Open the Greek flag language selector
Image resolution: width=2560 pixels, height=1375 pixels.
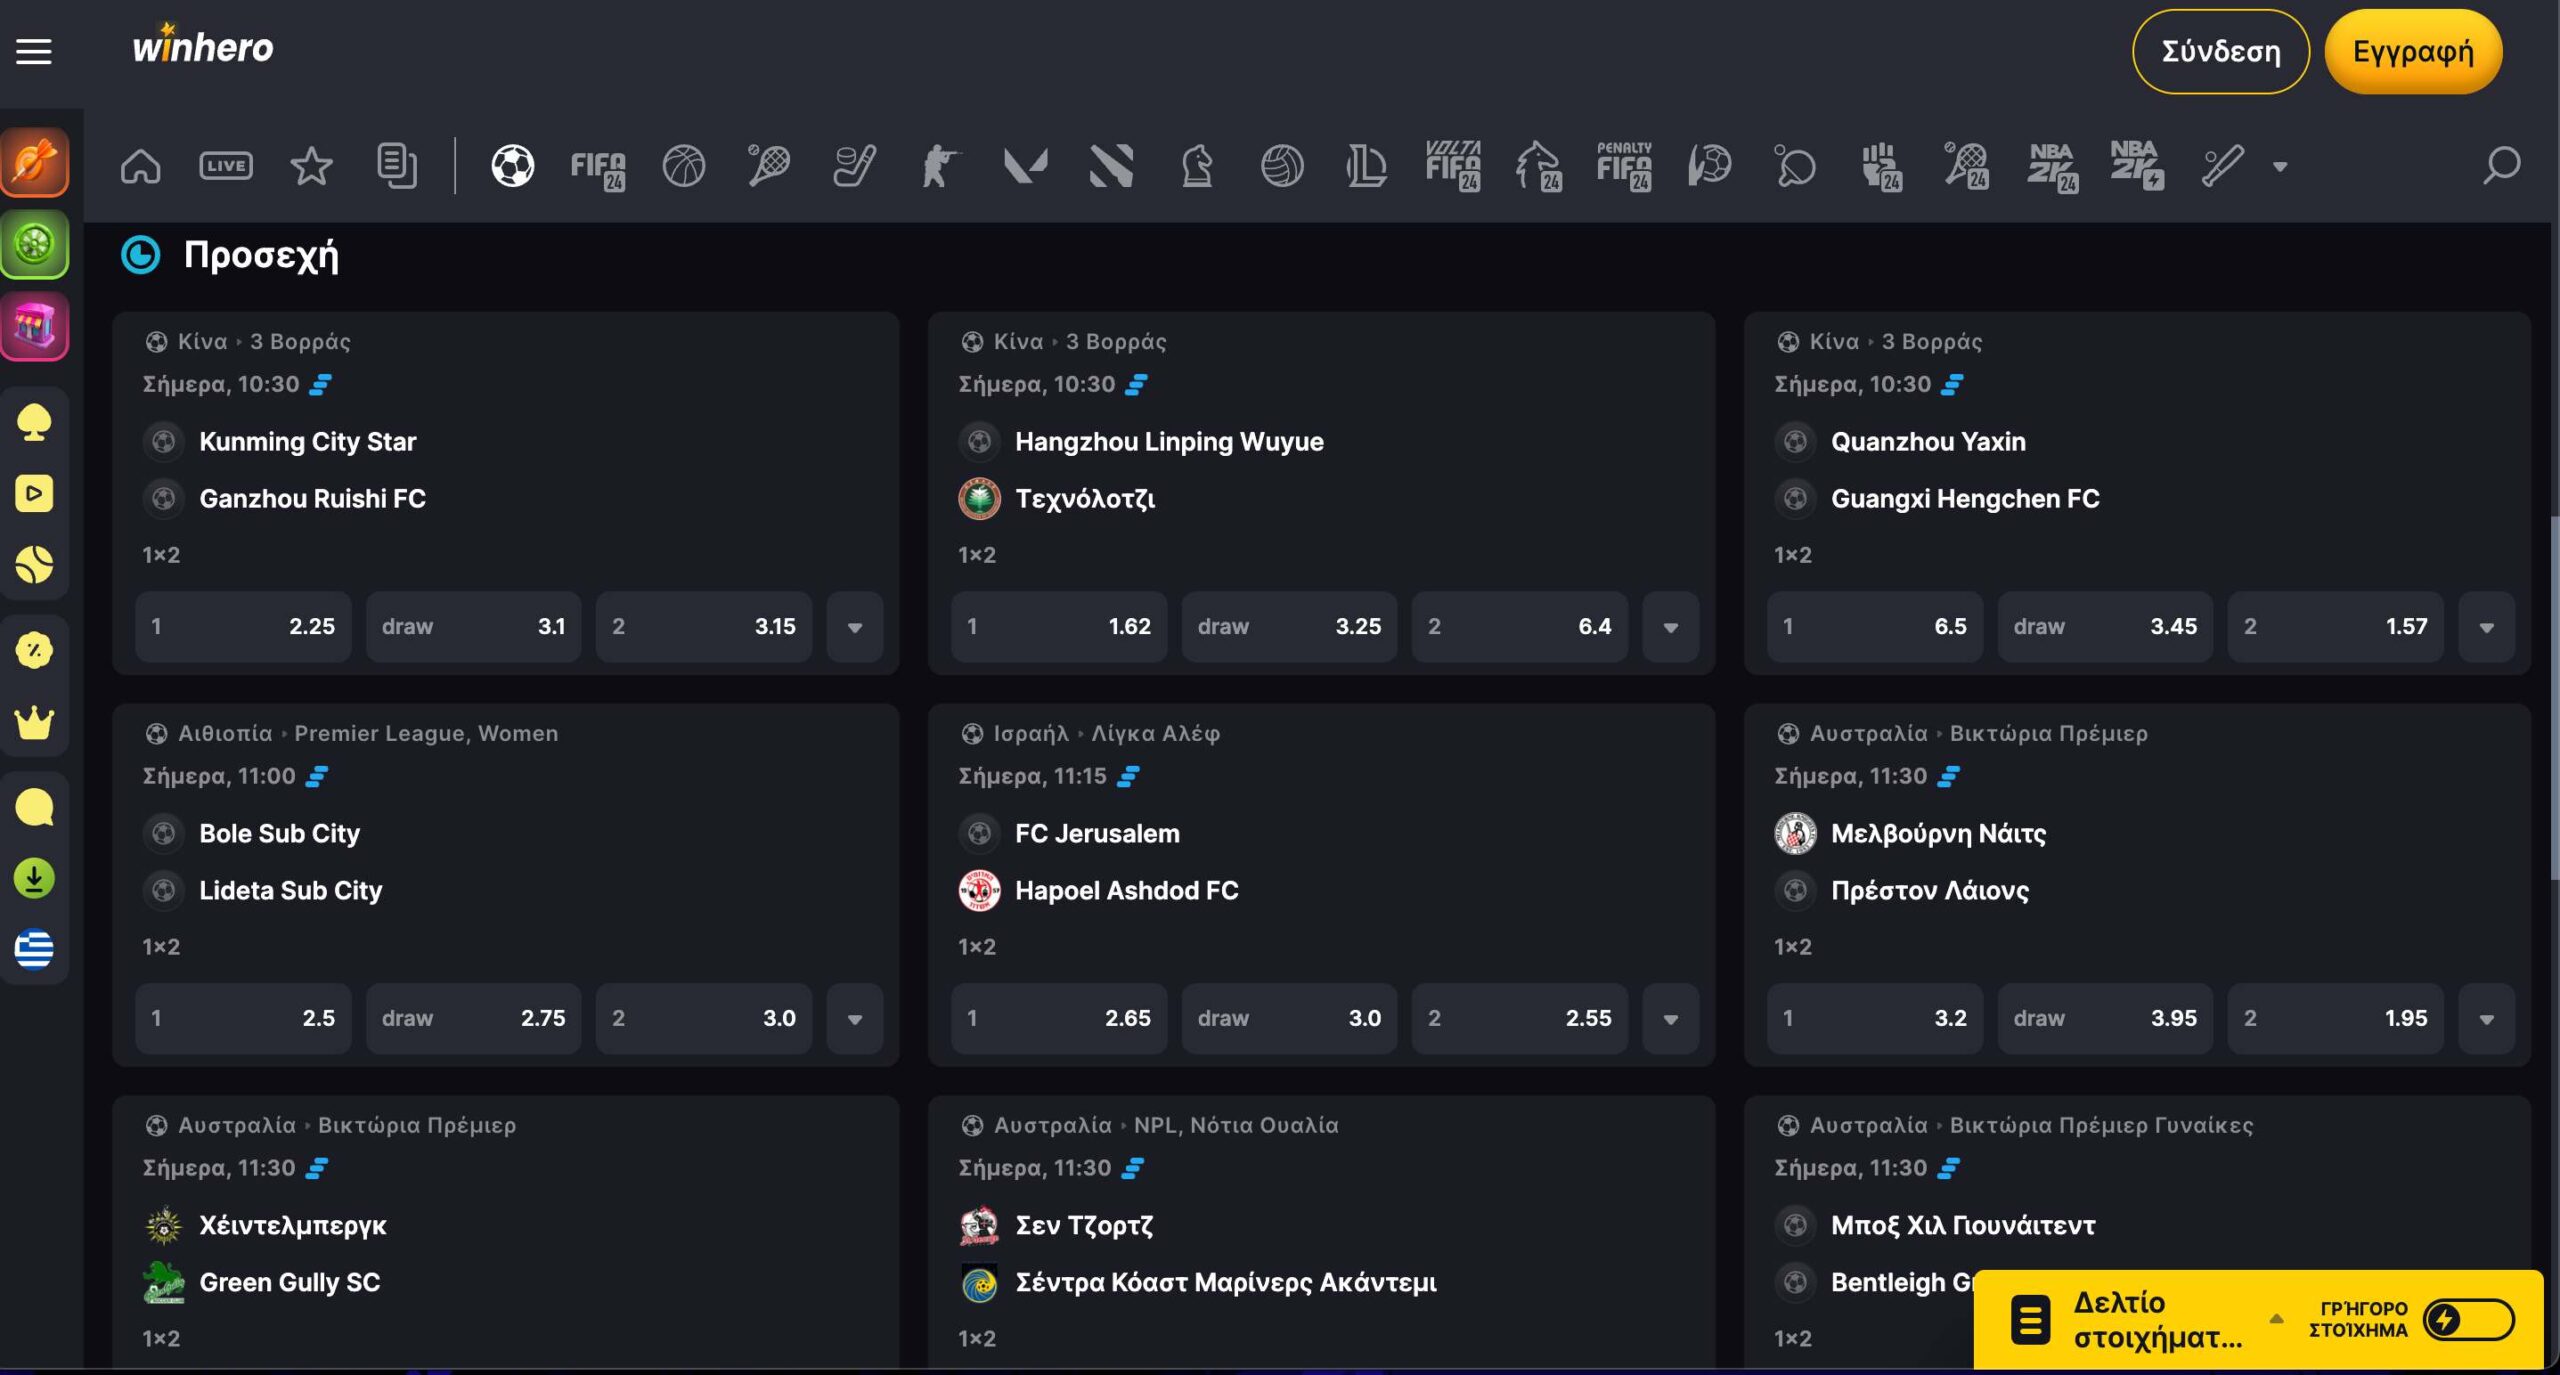(34, 949)
